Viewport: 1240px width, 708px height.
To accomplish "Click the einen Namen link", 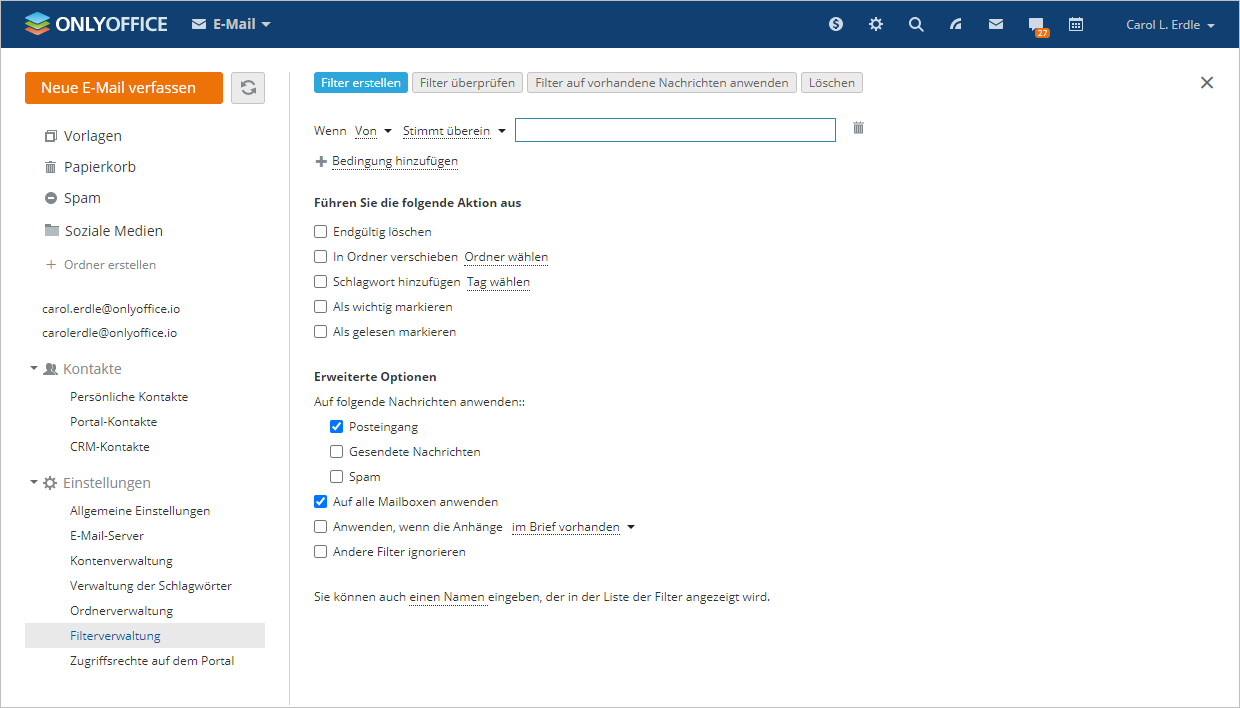I will click(448, 598).
